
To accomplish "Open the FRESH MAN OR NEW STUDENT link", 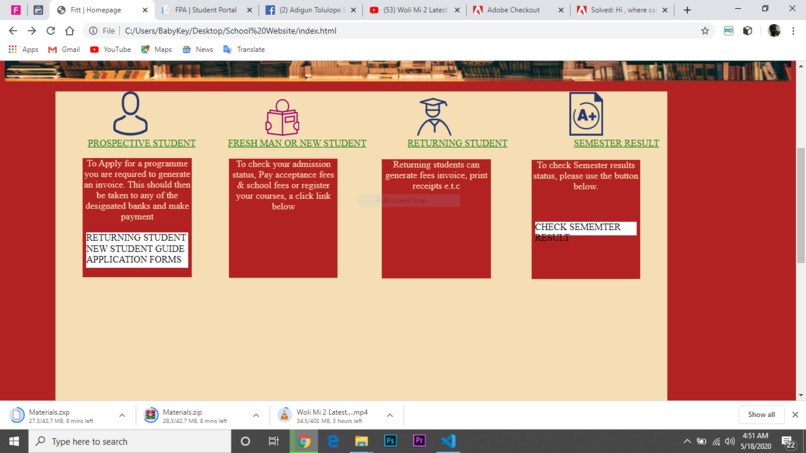I will click(x=297, y=143).
